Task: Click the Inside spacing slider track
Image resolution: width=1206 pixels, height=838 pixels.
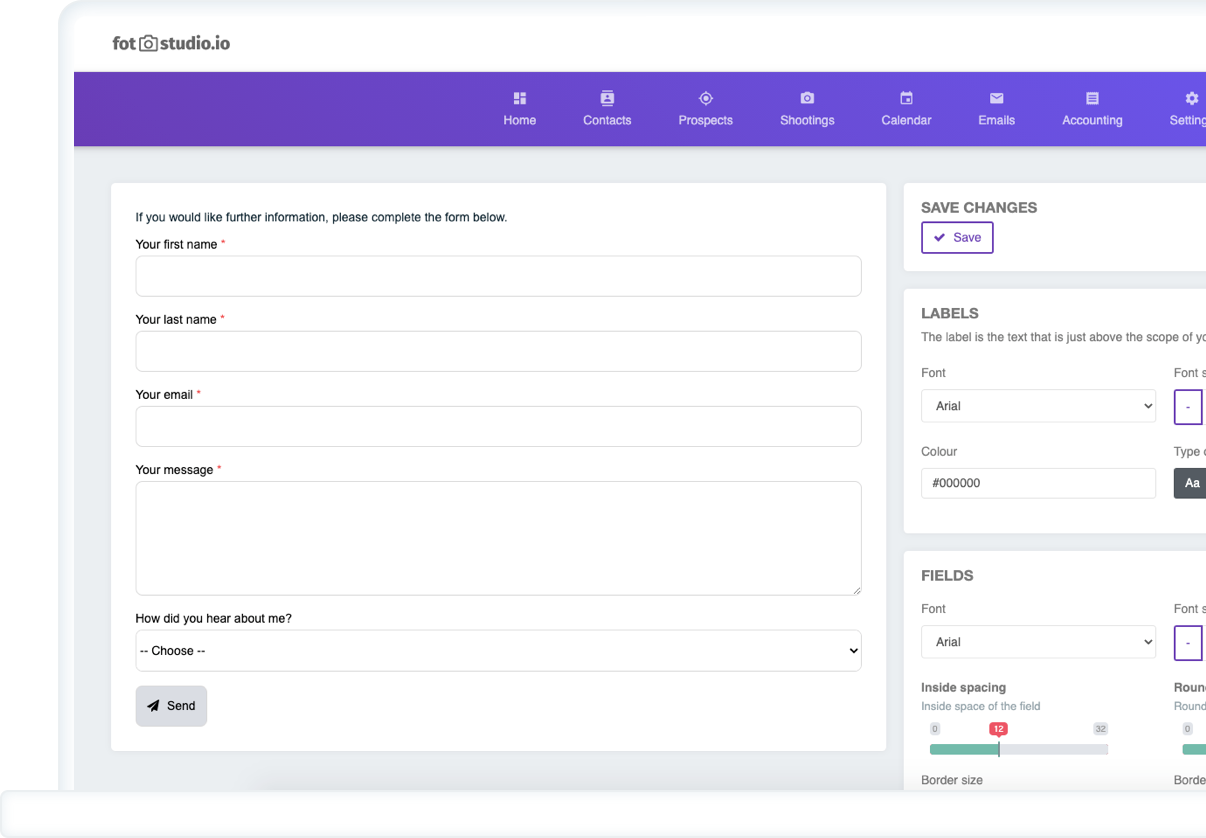Action: [x=1018, y=749]
